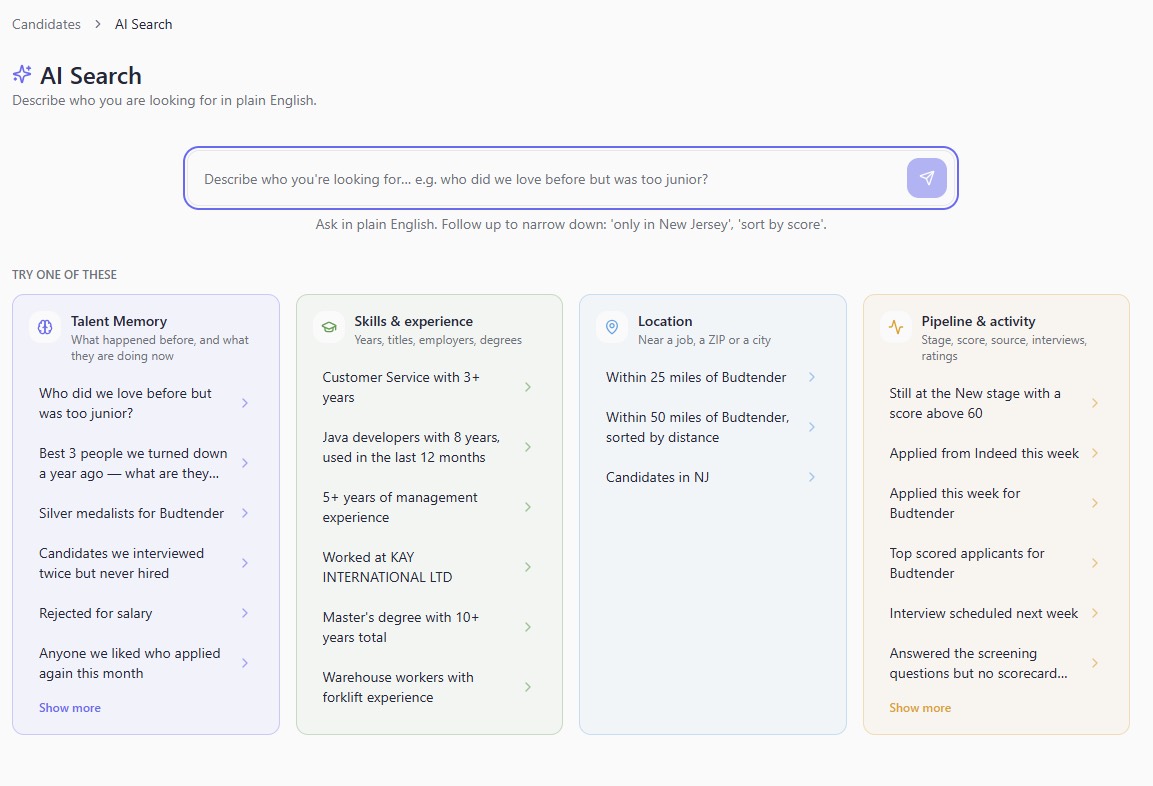The height and width of the screenshot is (786, 1153).
Task: Click the AI Search breadcrumb item
Action: pyautogui.click(x=143, y=24)
